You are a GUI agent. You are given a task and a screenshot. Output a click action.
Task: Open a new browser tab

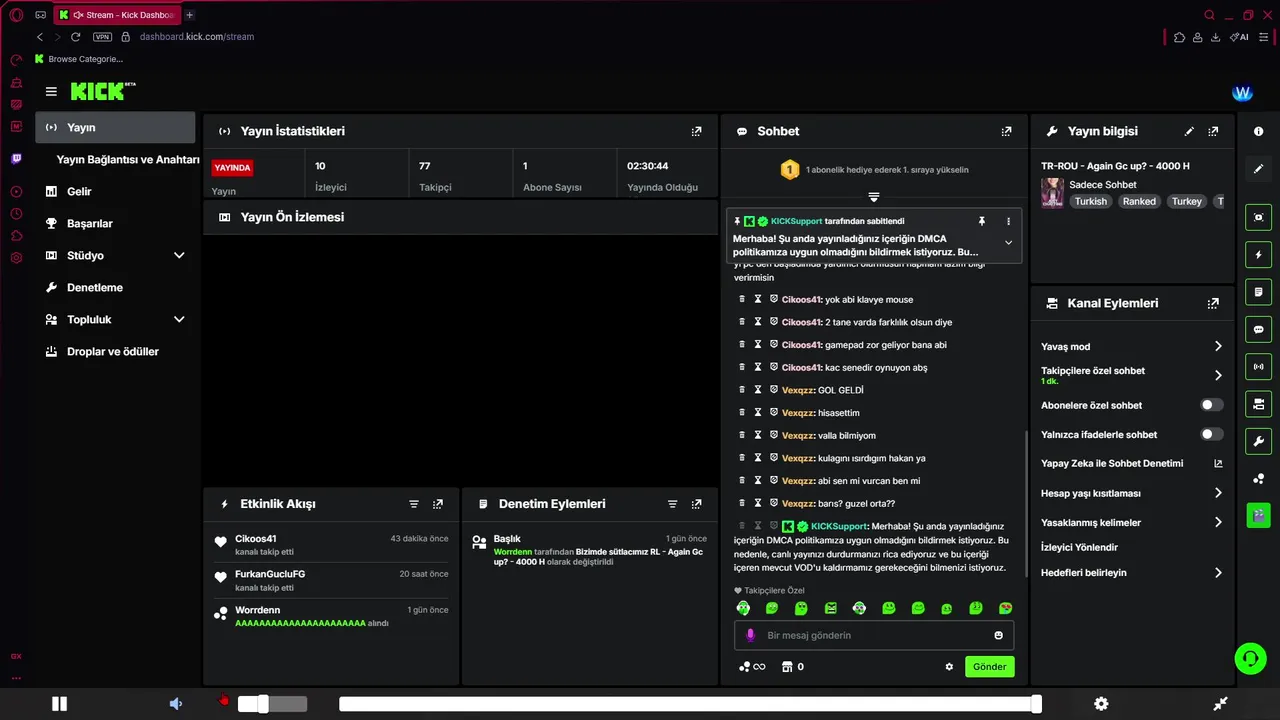click(190, 15)
